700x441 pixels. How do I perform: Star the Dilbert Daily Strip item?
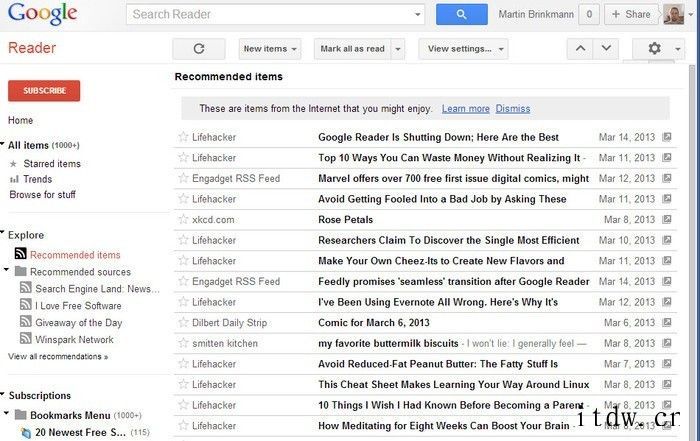(x=183, y=322)
